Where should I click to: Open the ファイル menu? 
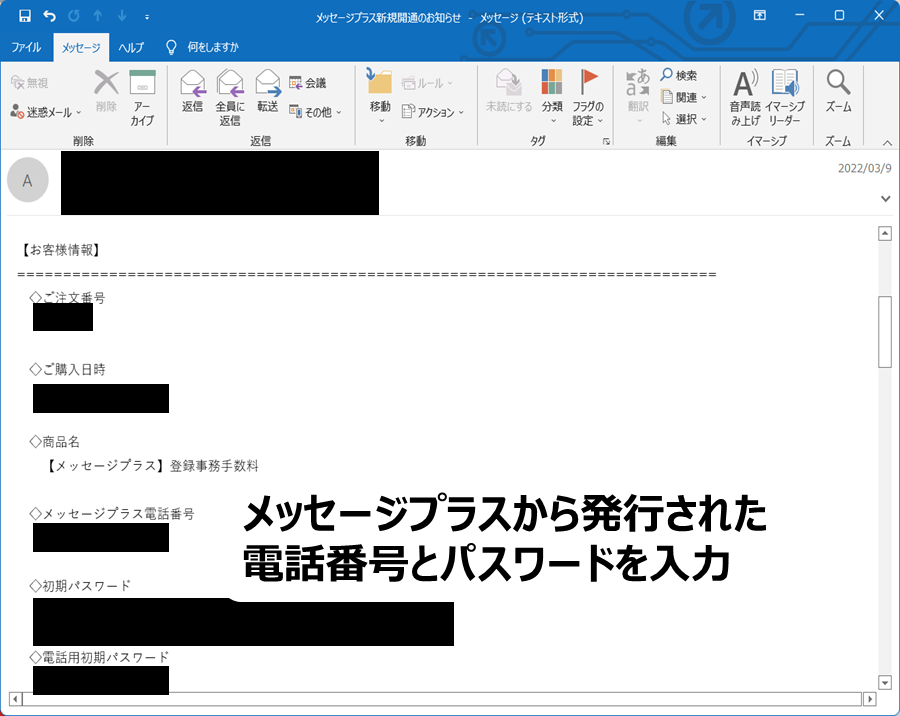point(26,47)
